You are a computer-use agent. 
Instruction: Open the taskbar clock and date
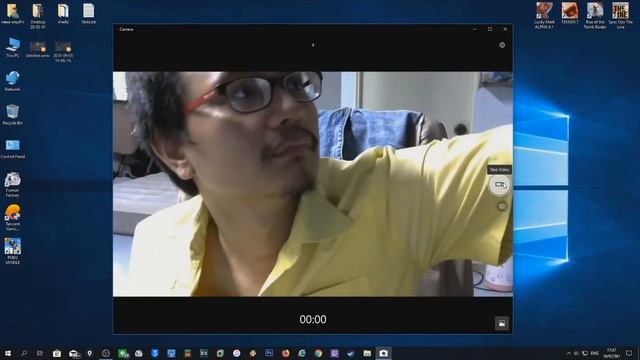pyautogui.click(x=611, y=353)
